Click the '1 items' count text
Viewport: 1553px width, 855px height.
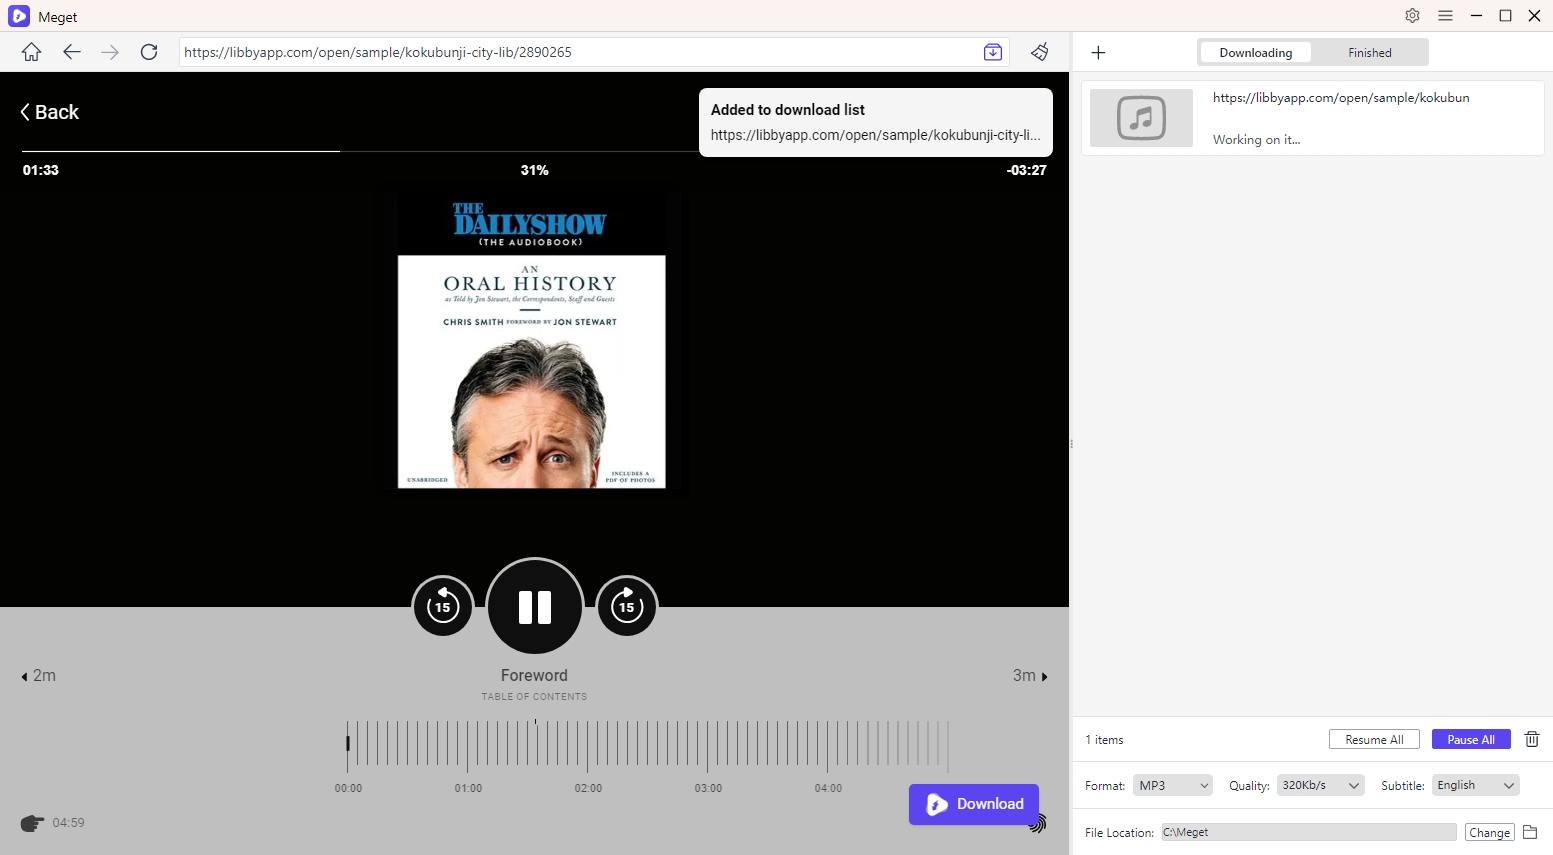(x=1104, y=740)
